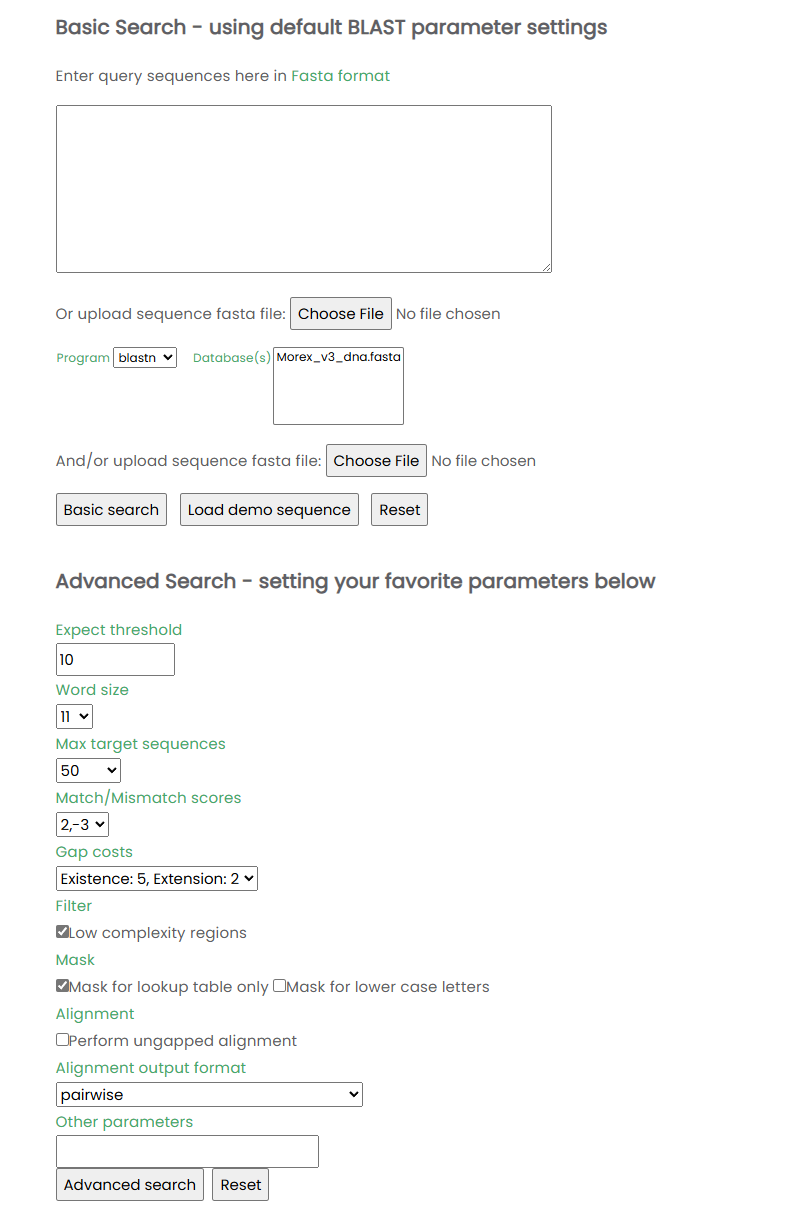The height and width of the screenshot is (1226, 792).
Task: Open the Fasta format link
Action: click(340, 76)
